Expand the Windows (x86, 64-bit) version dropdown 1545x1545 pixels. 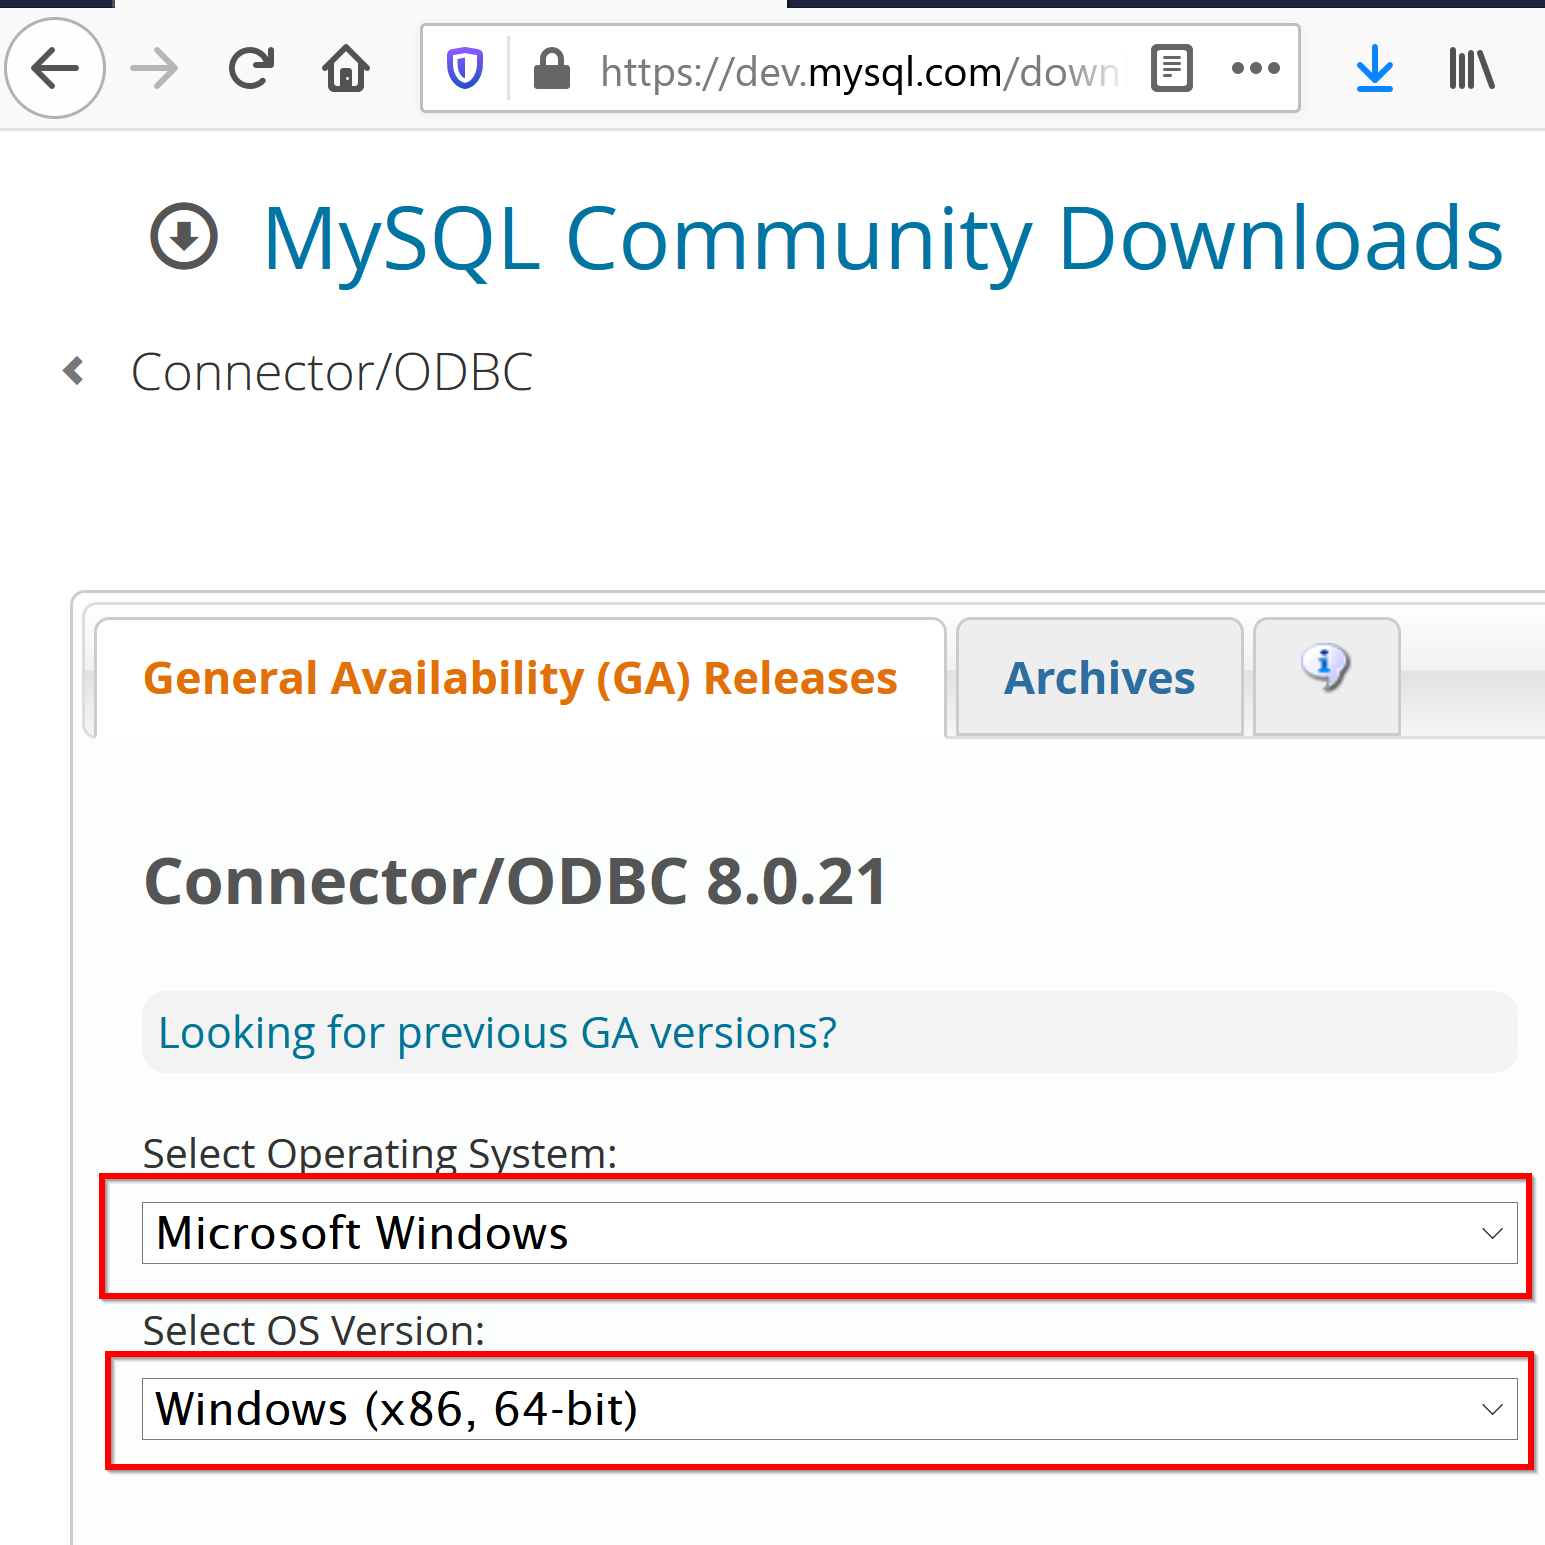829,1409
